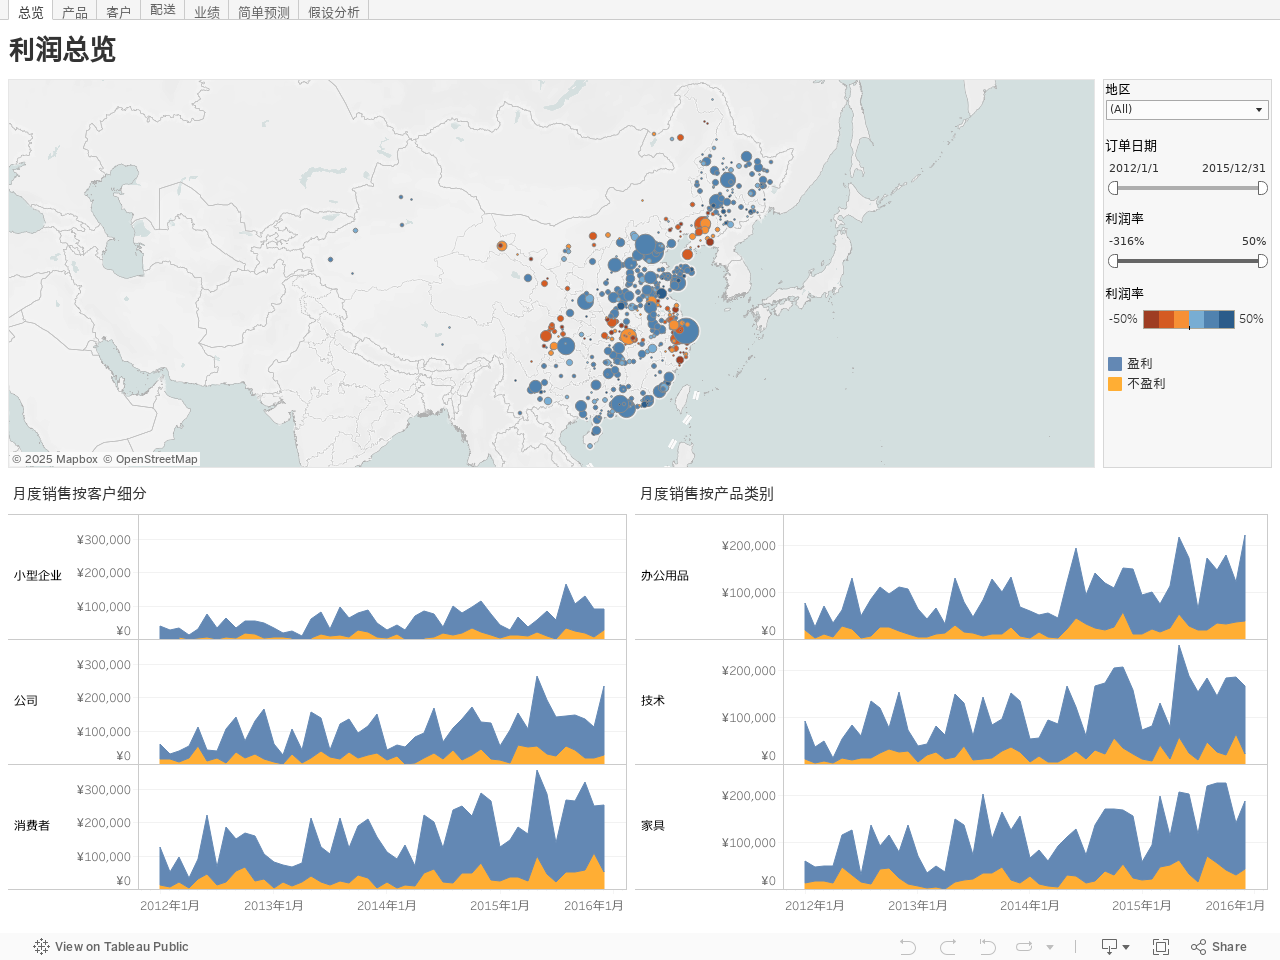Switch to the 配送 tab
The image size is (1280, 960).
pos(163,10)
